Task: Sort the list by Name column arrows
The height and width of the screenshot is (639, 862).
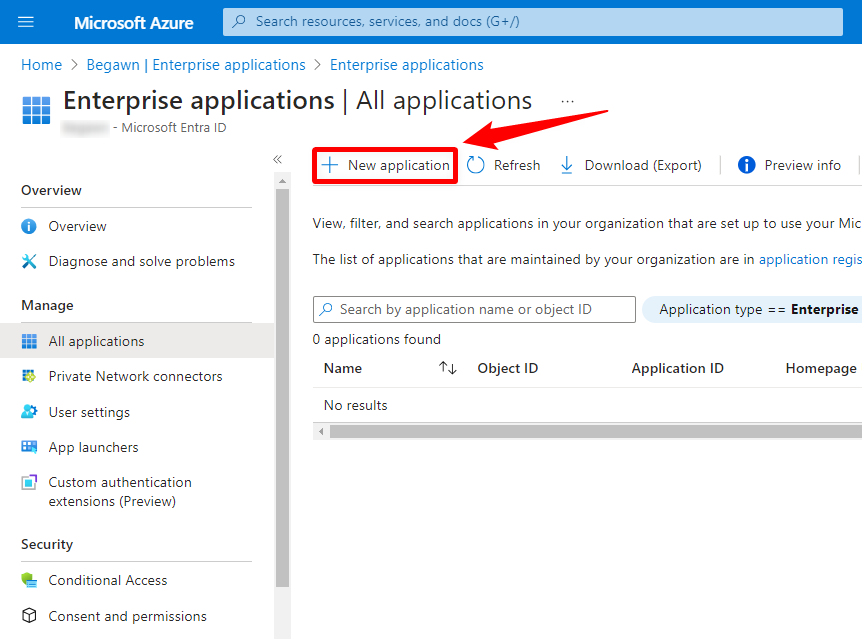Action: 447,368
